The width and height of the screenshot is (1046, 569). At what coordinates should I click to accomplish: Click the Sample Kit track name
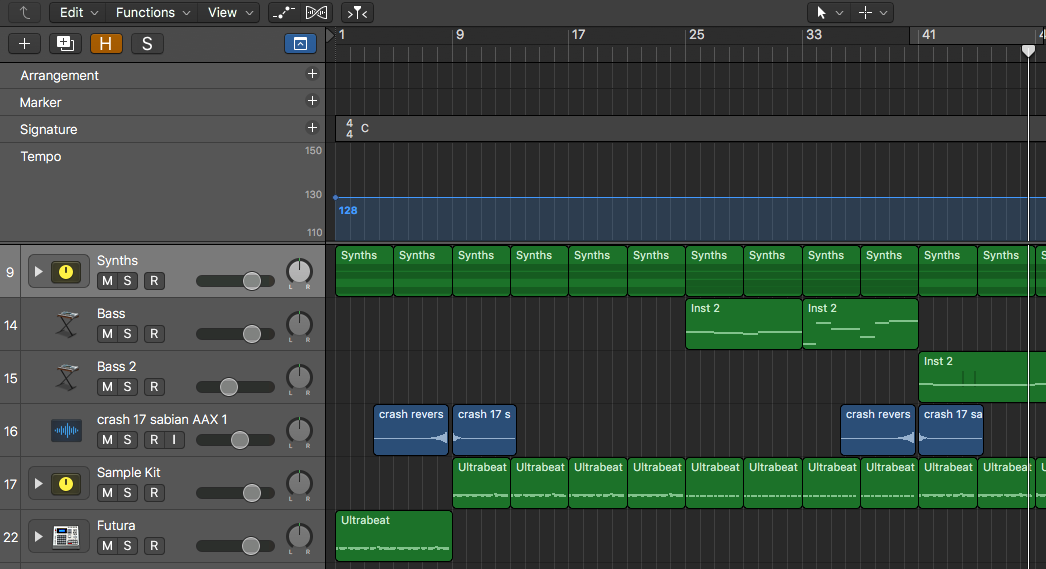[x=129, y=472]
